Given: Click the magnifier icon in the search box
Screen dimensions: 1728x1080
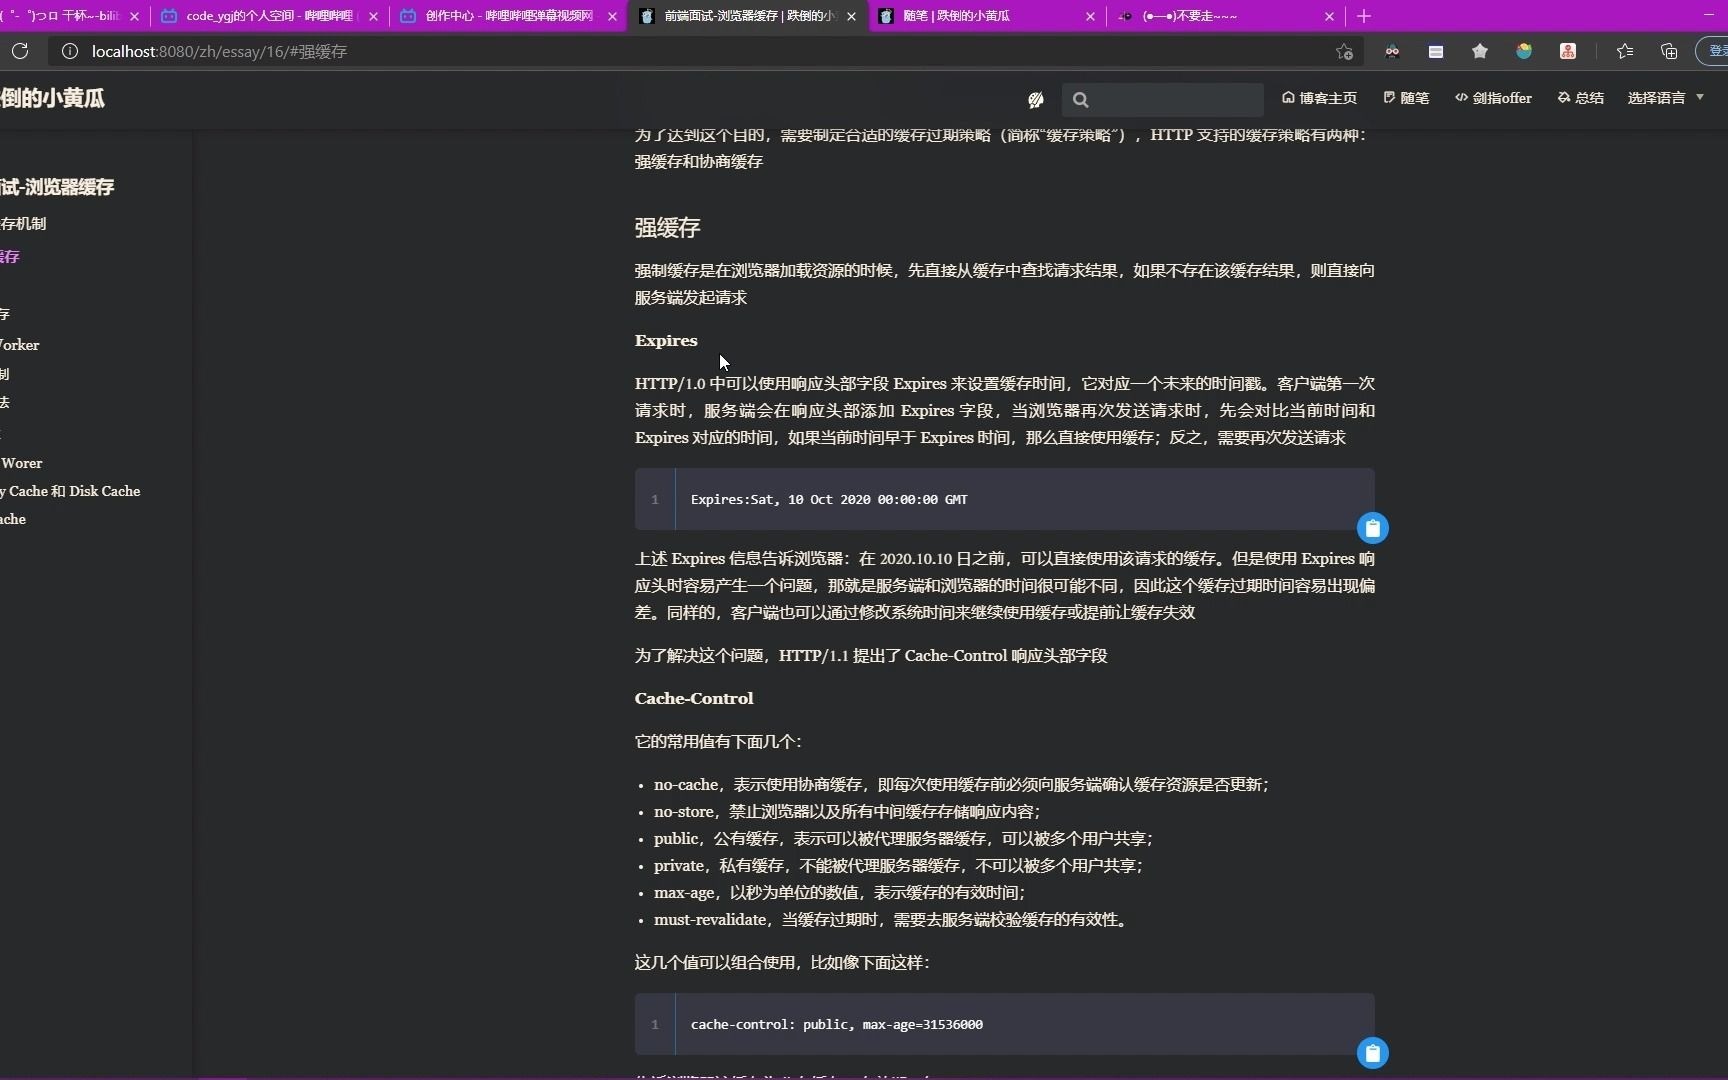Looking at the screenshot, I should tap(1081, 99).
